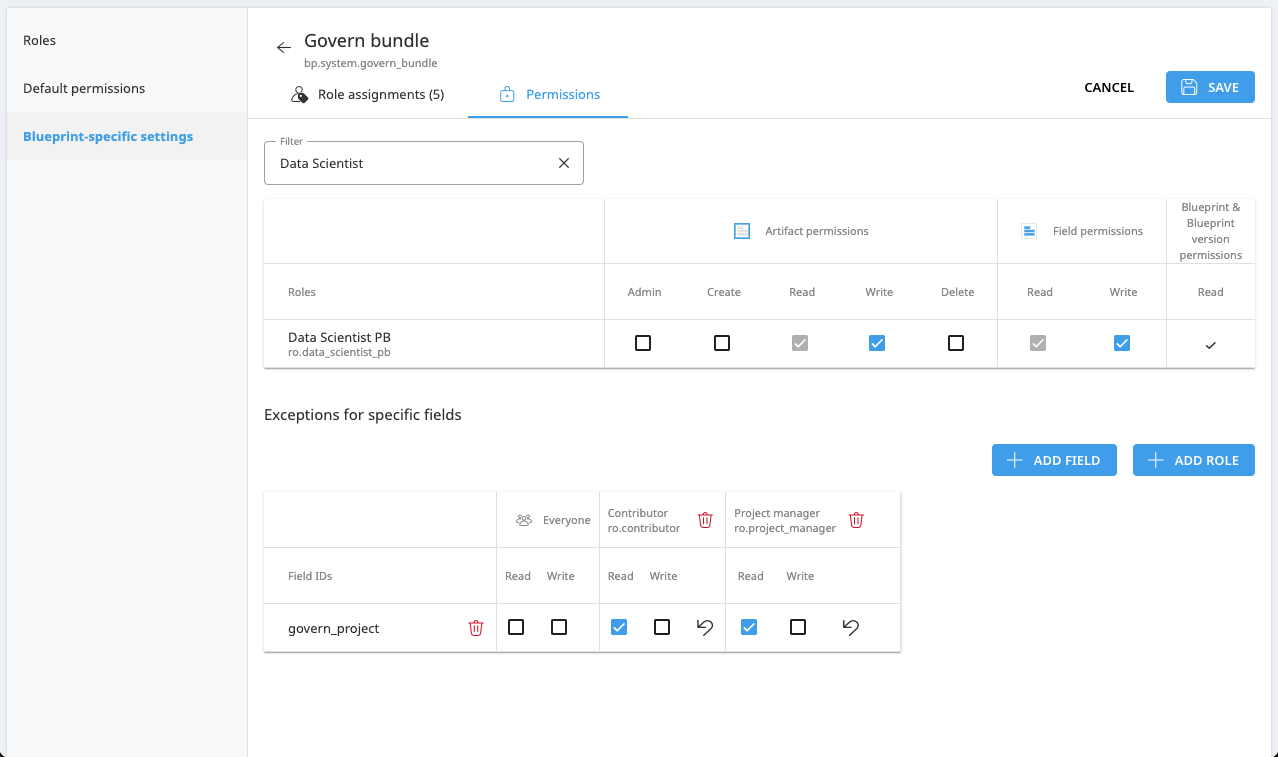Revert Project manager exception with the undo icon
1278x757 pixels.
click(850, 627)
